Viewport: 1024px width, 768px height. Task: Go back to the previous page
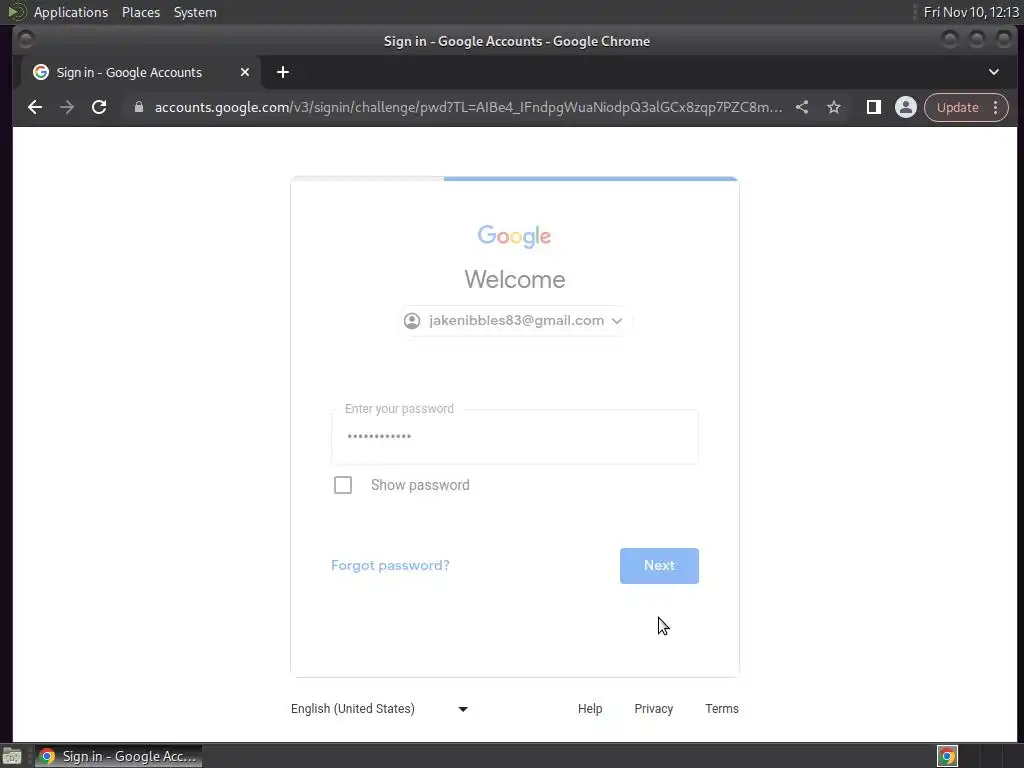pyautogui.click(x=35, y=107)
